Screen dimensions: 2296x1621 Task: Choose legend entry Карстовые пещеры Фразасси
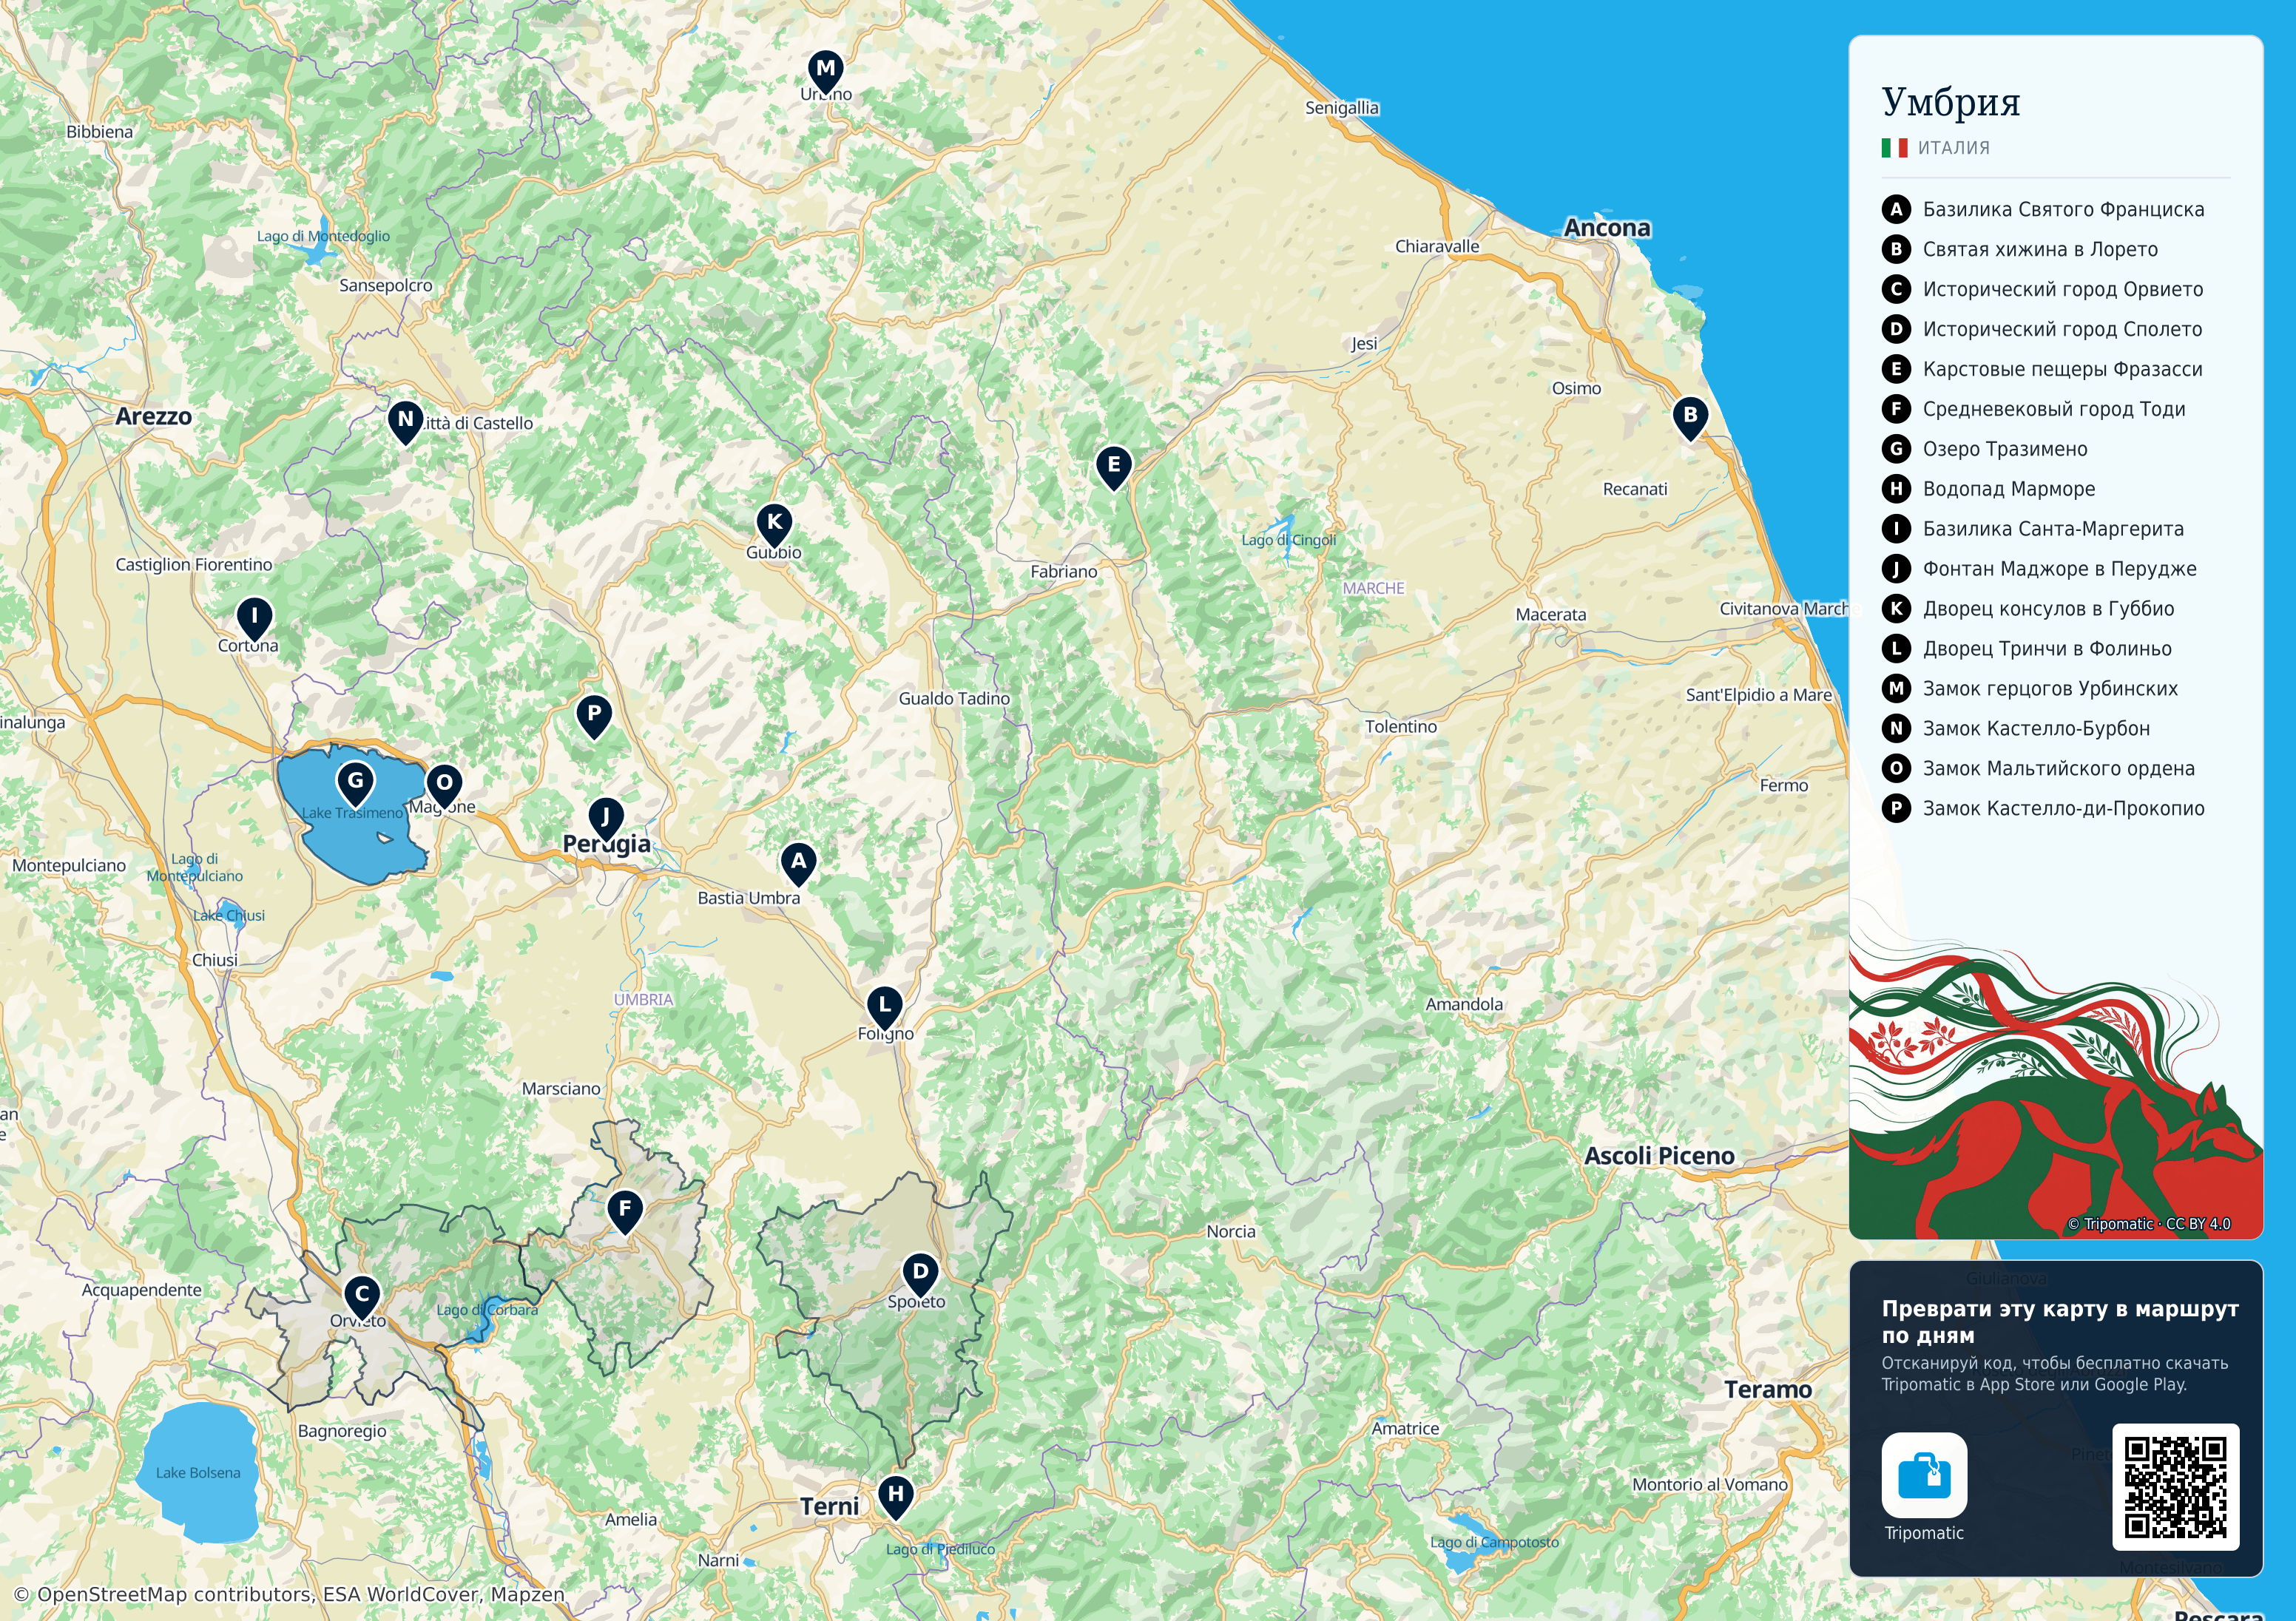(x=2042, y=369)
